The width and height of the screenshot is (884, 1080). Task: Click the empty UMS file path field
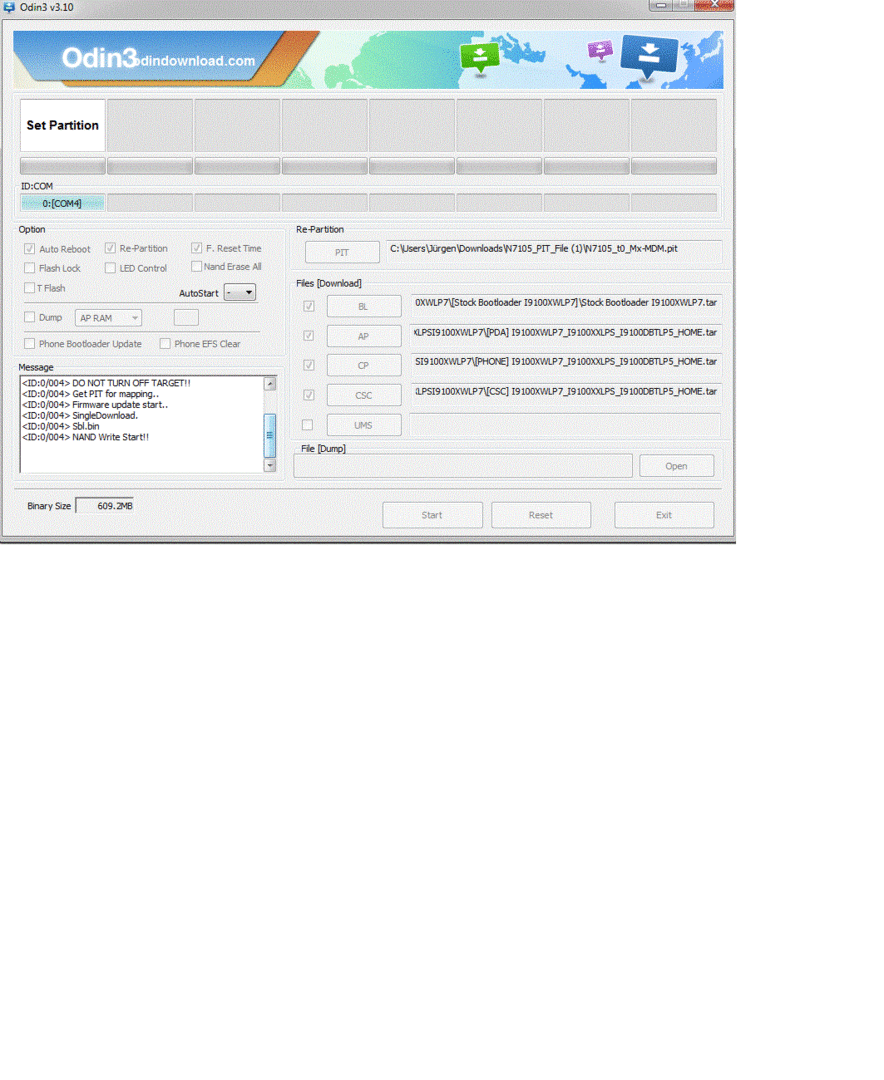click(x=566, y=424)
